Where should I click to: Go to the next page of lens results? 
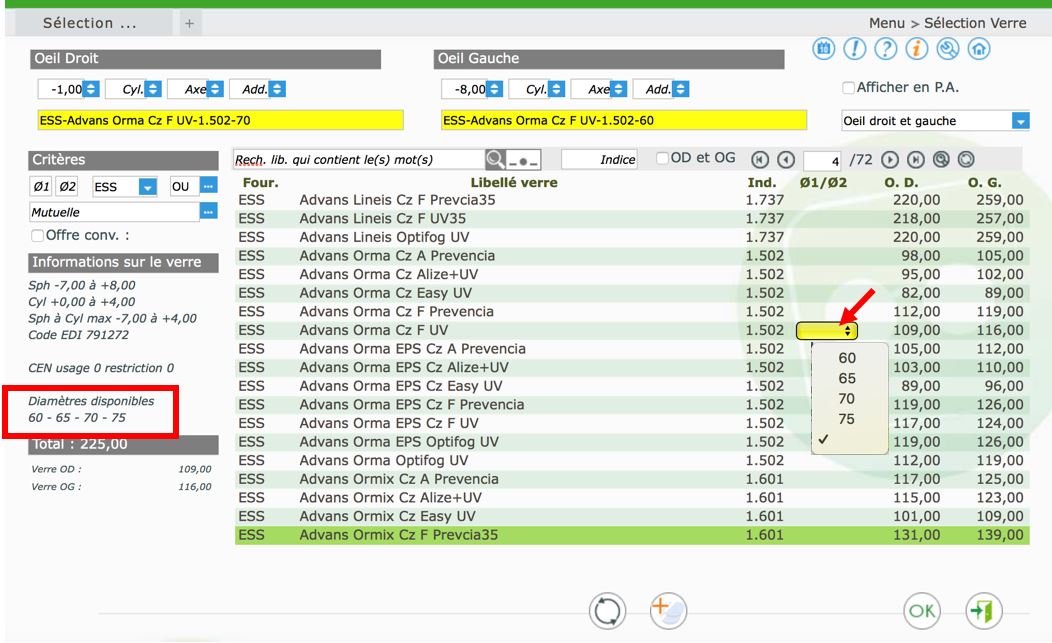coord(890,160)
